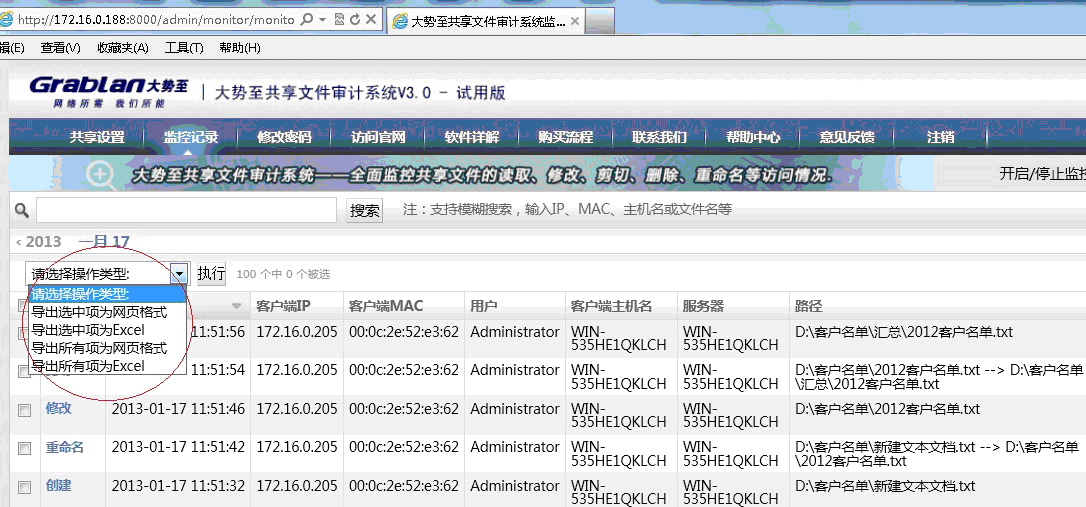Tick the checkbox for the 创建 row
This screenshot has width=1086, height=507.
[24, 487]
